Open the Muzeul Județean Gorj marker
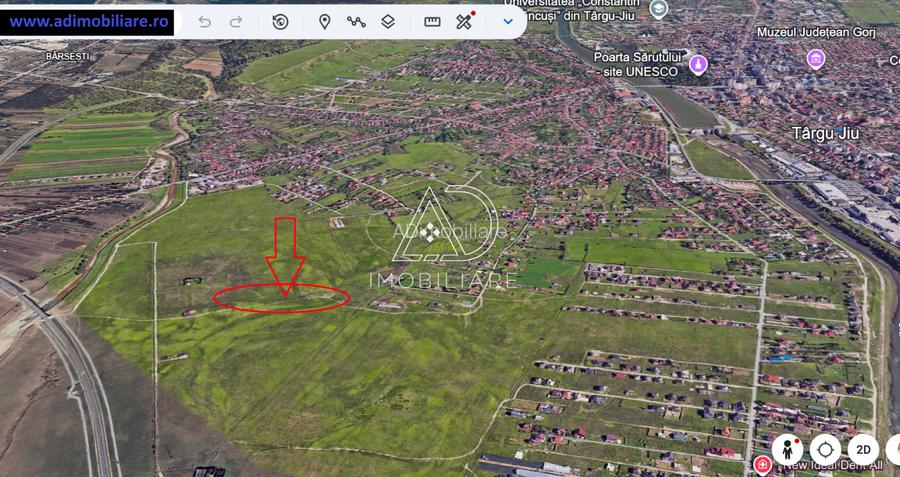The width and height of the screenshot is (900, 477). pyautogui.click(x=816, y=58)
